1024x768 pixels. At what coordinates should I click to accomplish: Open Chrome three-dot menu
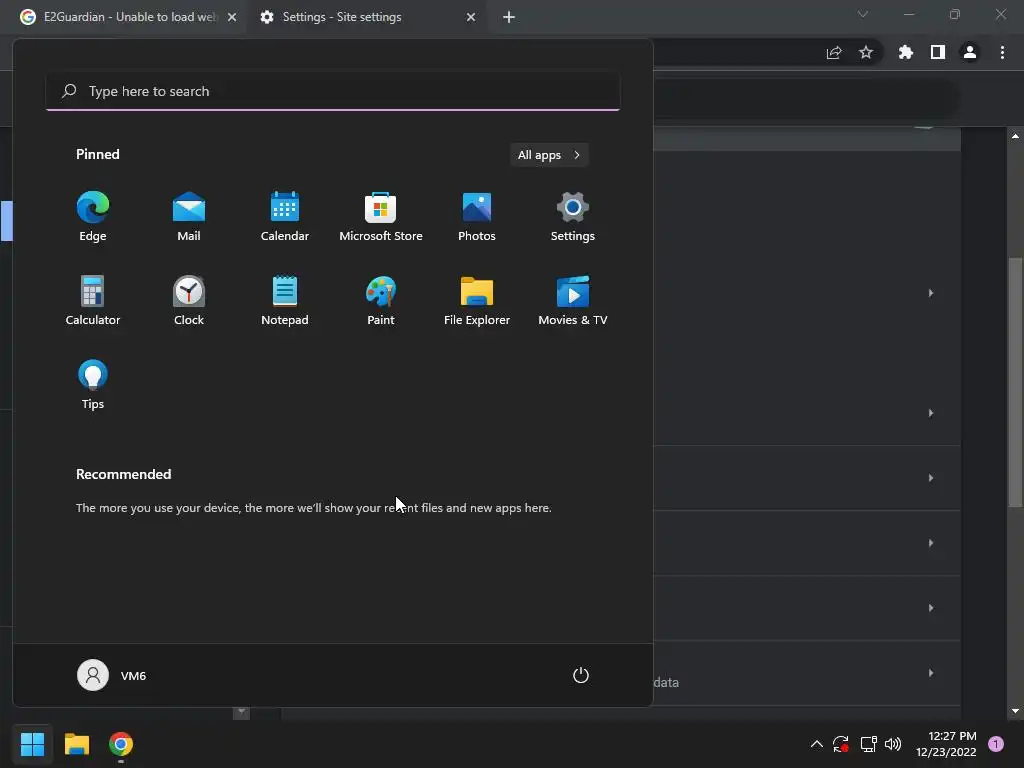coord(1002,52)
